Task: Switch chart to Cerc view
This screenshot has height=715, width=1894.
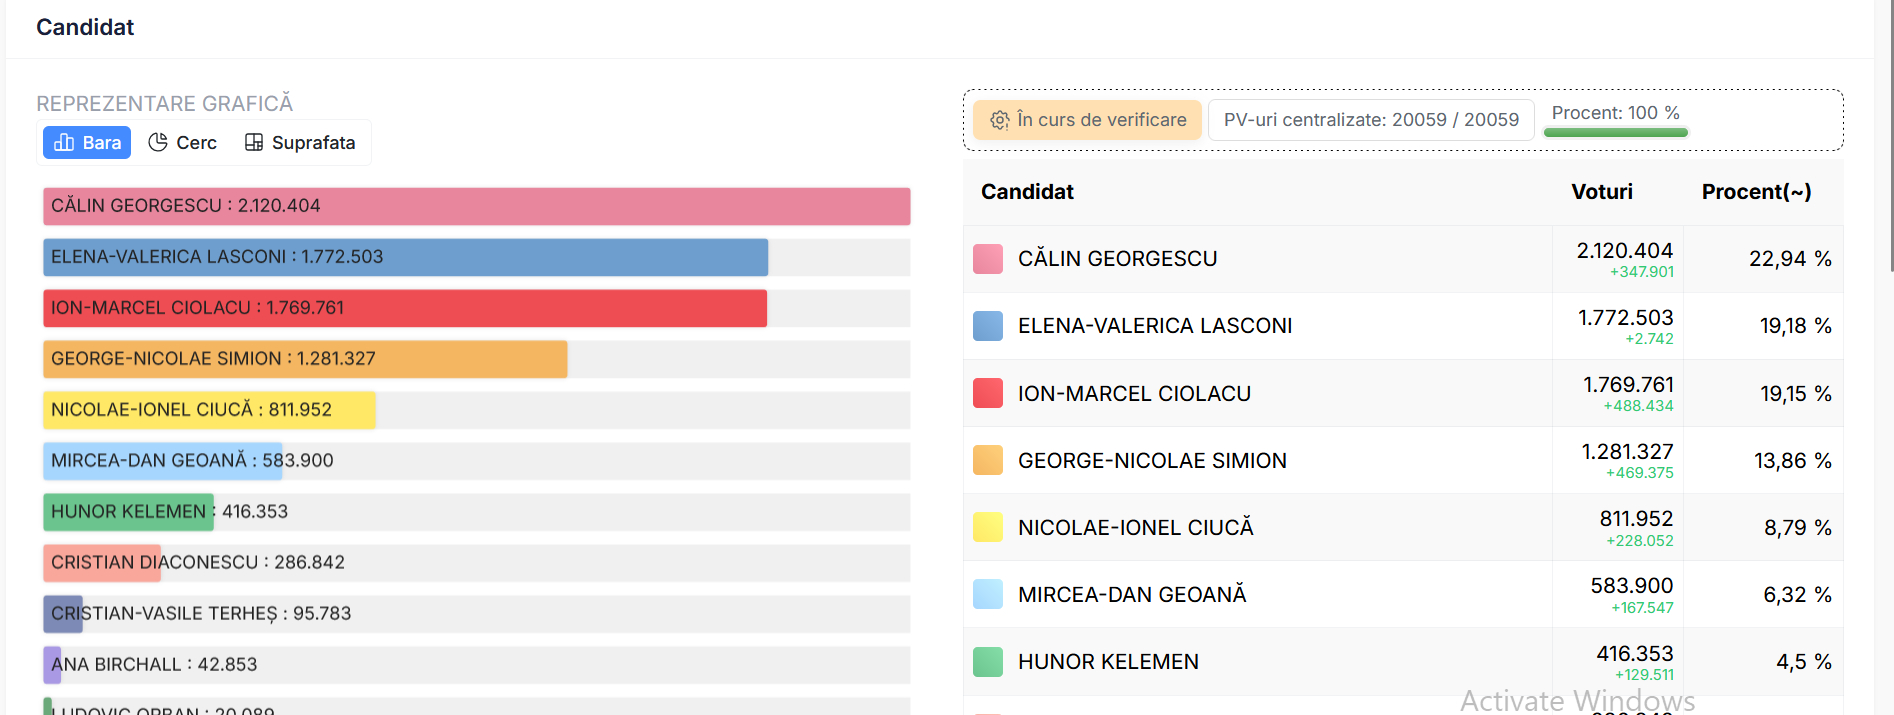Action: point(183,143)
